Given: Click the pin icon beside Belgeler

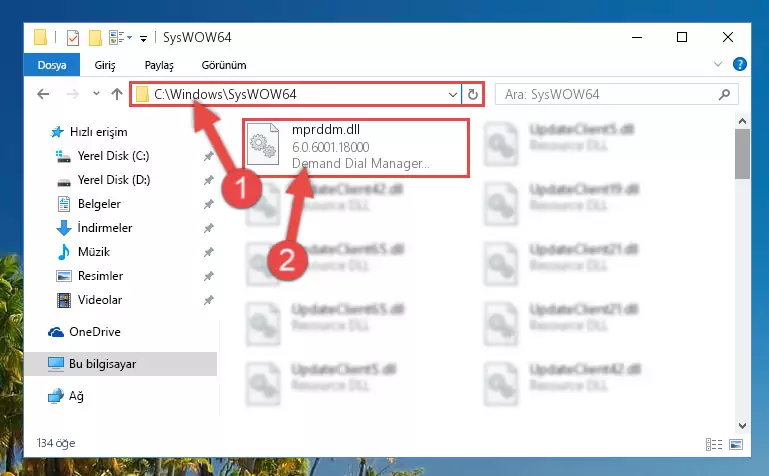Looking at the screenshot, I should tap(208, 204).
